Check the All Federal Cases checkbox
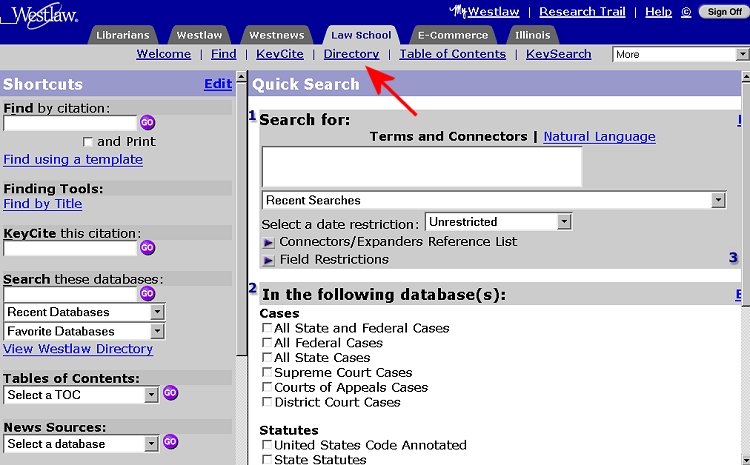Image resolution: width=750 pixels, height=465 pixels. [x=267, y=343]
